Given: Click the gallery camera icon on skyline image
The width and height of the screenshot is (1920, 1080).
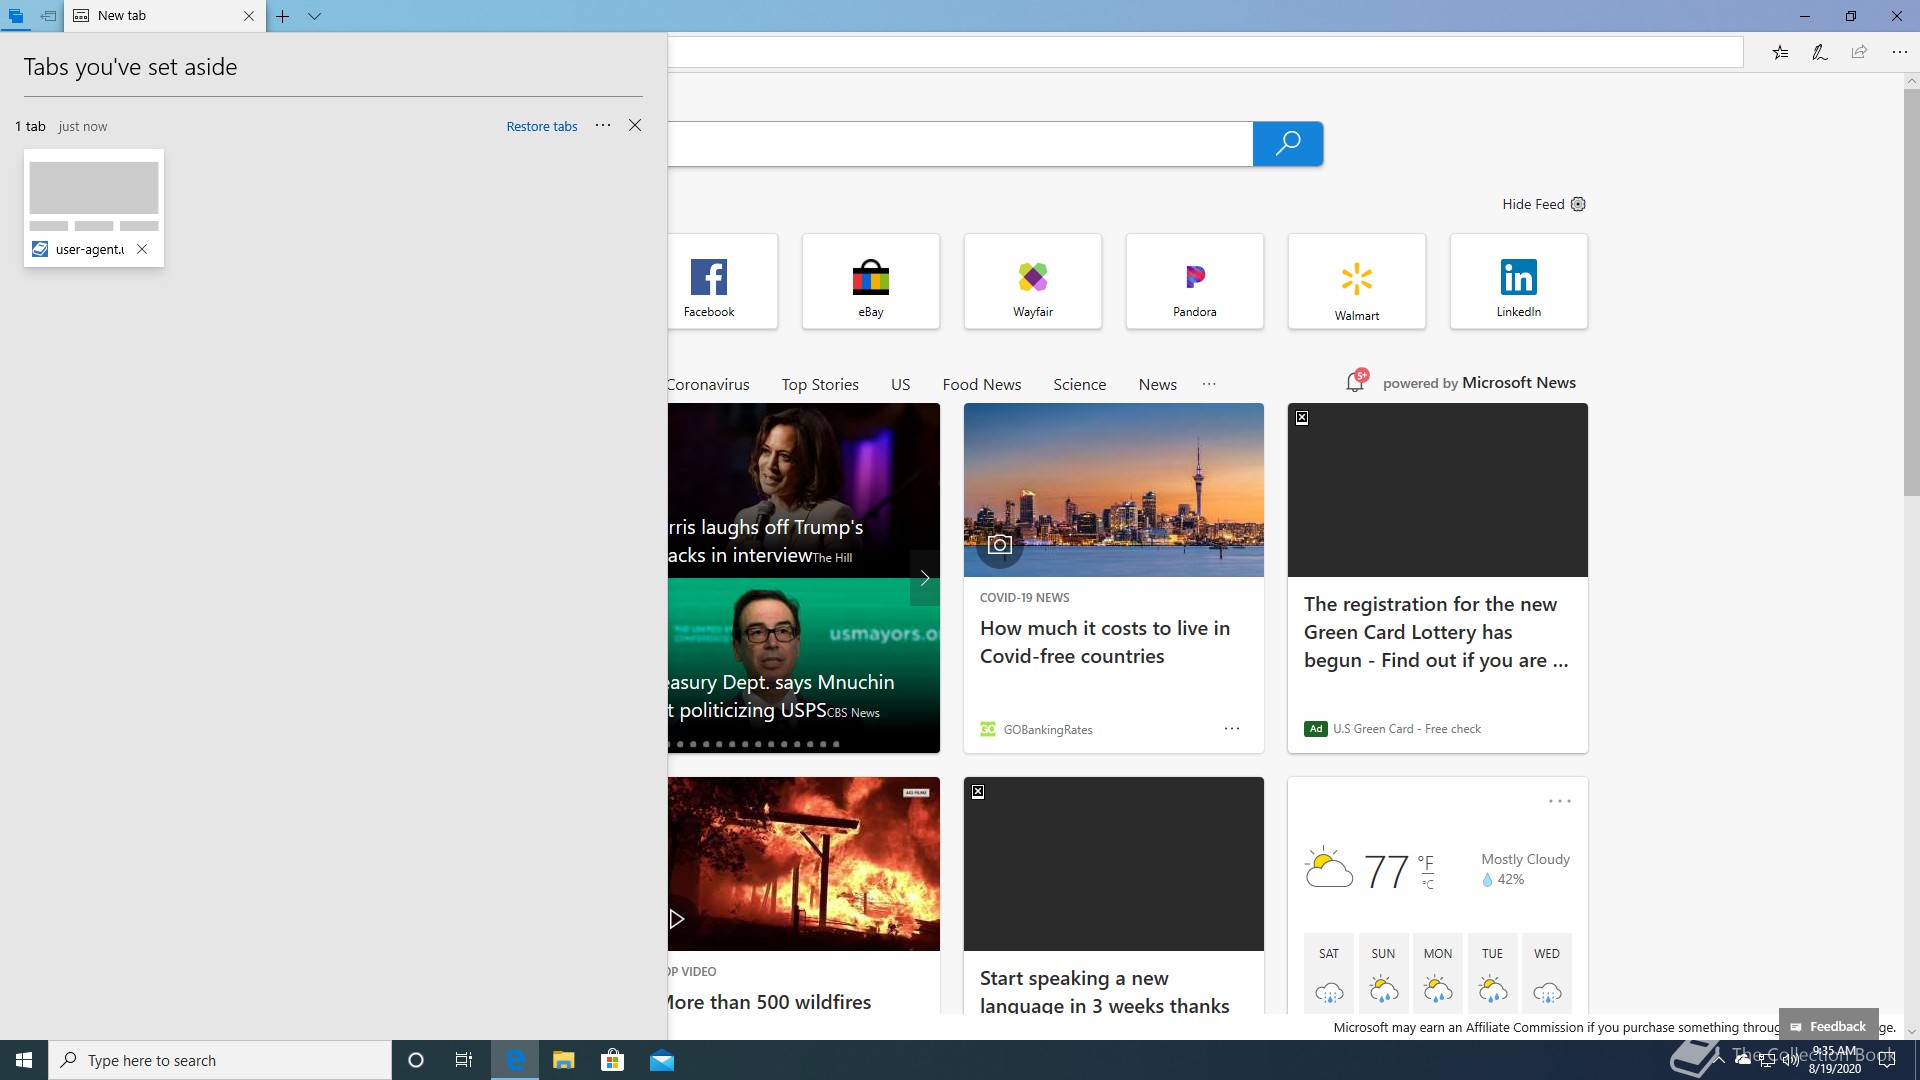Looking at the screenshot, I should point(1000,545).
